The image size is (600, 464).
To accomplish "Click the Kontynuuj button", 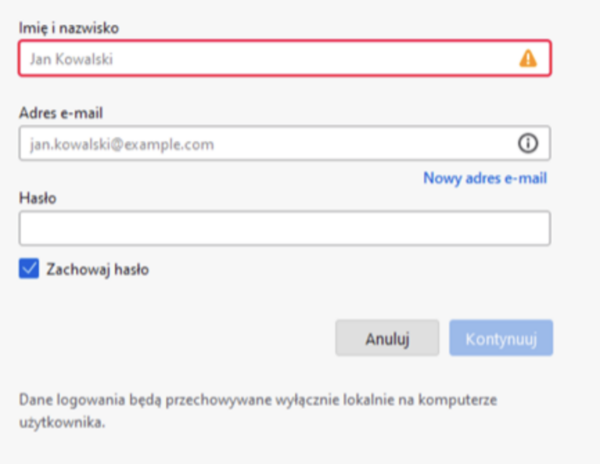I will coord(501,338).
